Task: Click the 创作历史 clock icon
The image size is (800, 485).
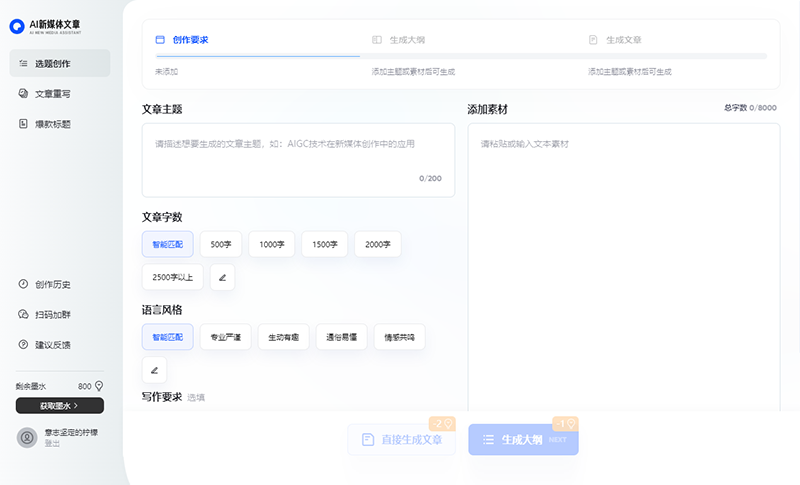Action: (23, 284)
